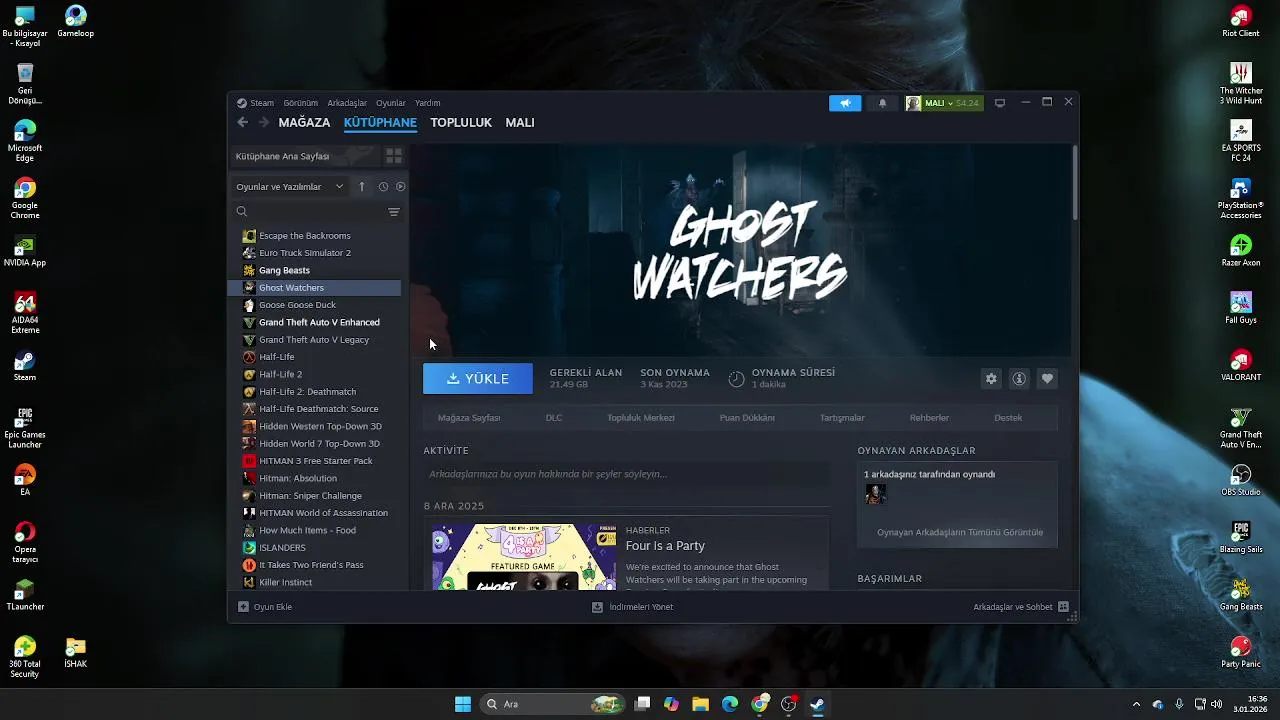Toggle the library sort direction arrow
The image size is (1280, 720).
pos(362,187)
